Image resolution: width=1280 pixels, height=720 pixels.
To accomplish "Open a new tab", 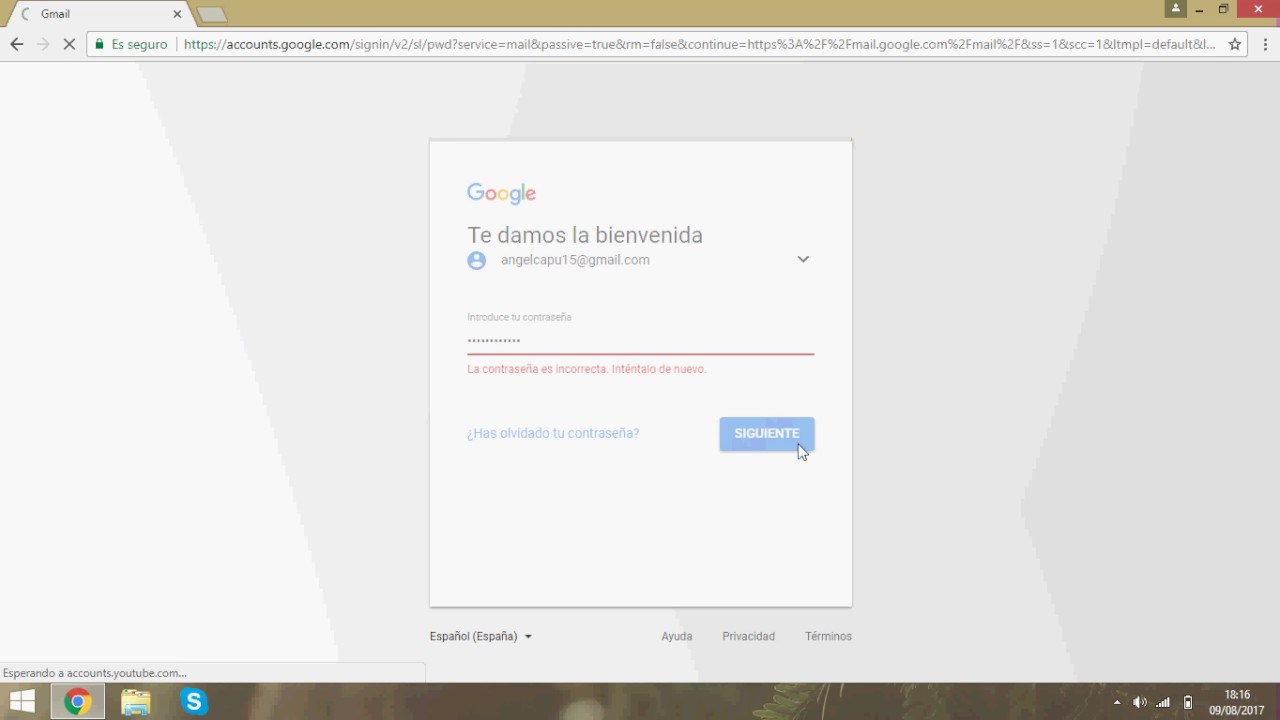I will (212, 14).
